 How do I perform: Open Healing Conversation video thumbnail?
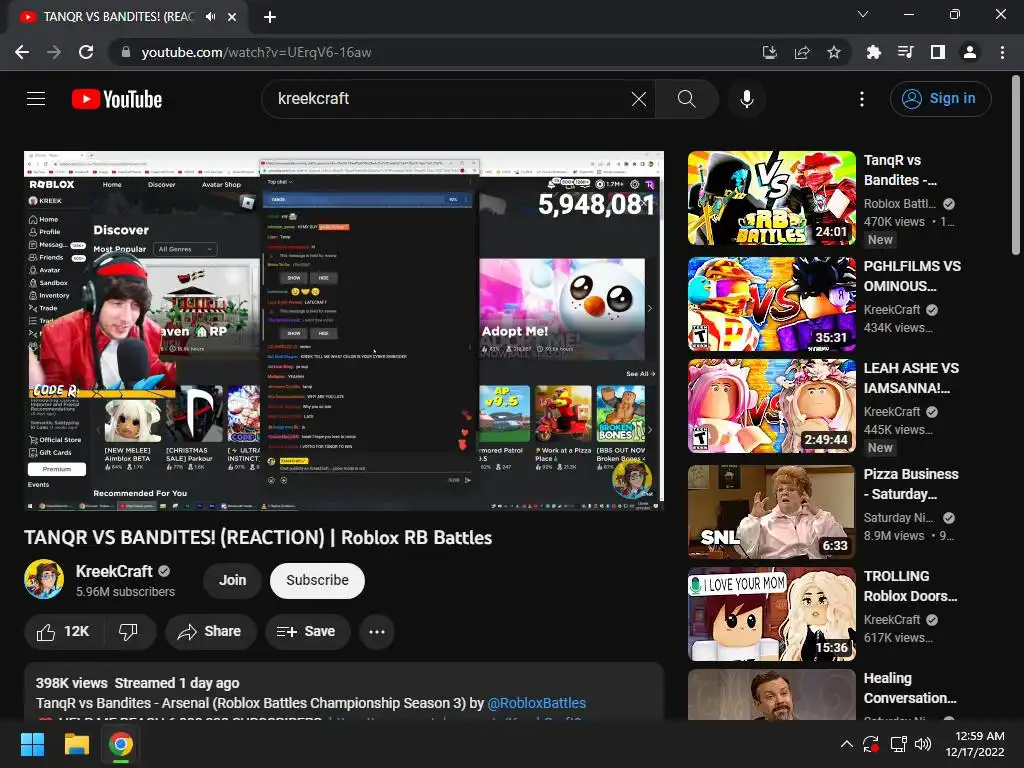coord(771,695)
